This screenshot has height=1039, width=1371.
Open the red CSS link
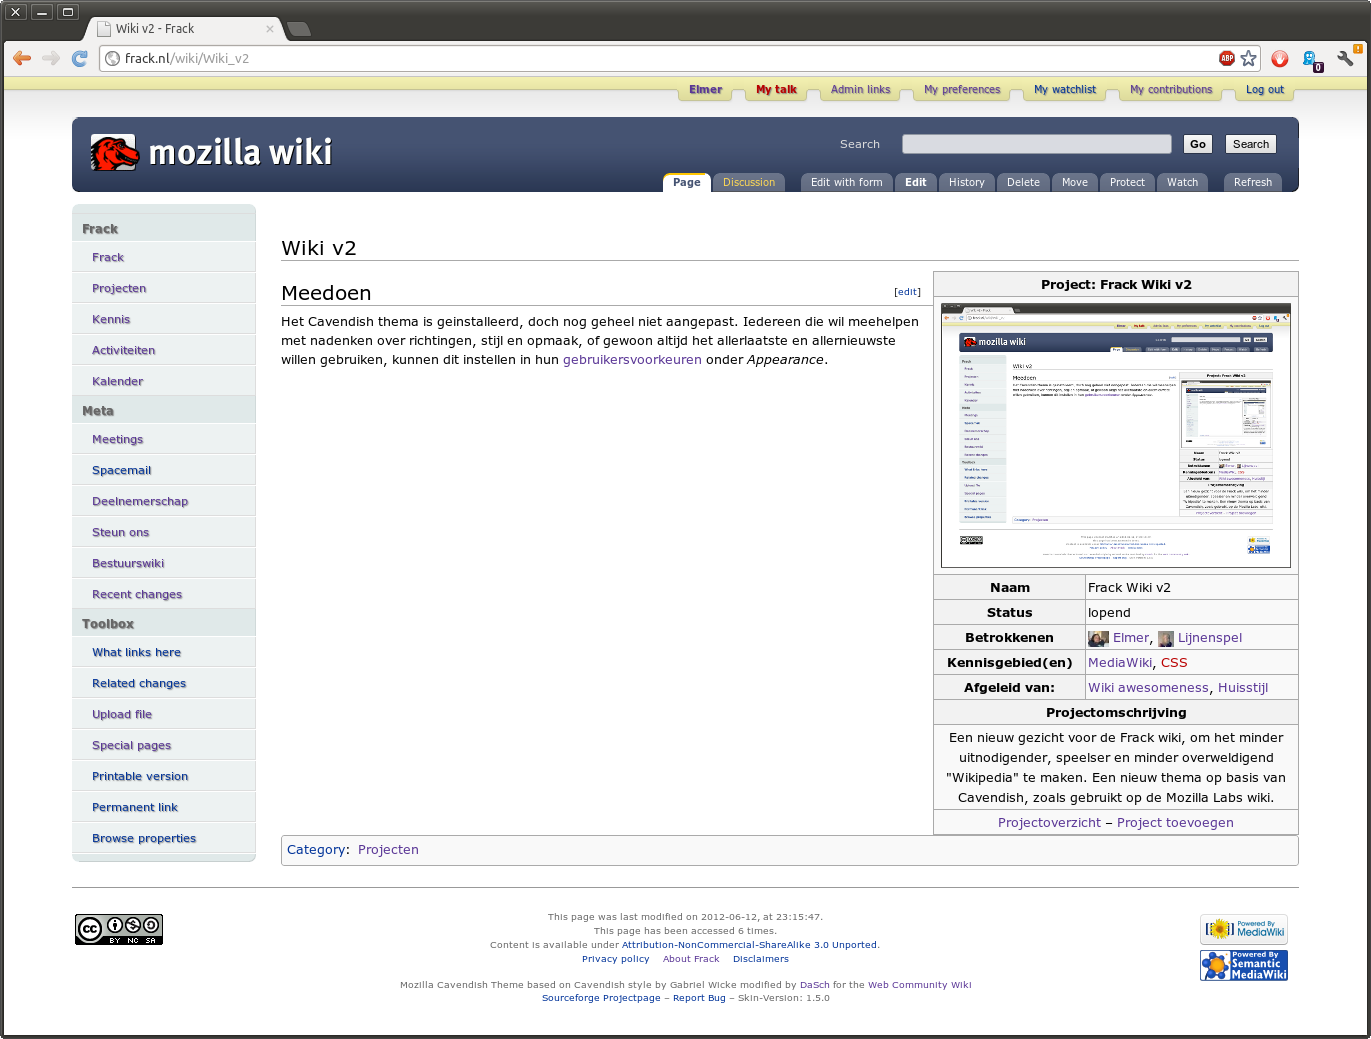pos(1174,663)
